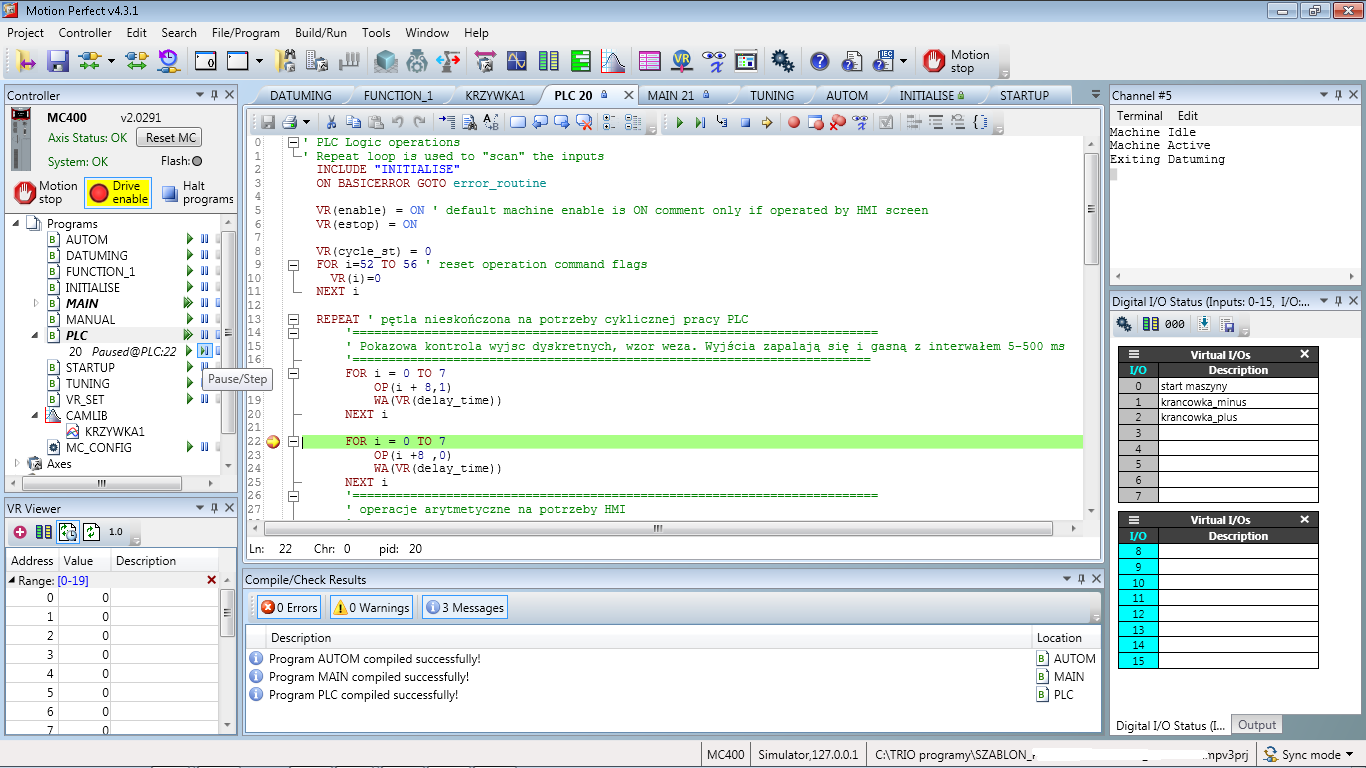Click the Save icon in main toolbar
The width and height of the screenshot is (1366, 768).
tap(58, 61)
